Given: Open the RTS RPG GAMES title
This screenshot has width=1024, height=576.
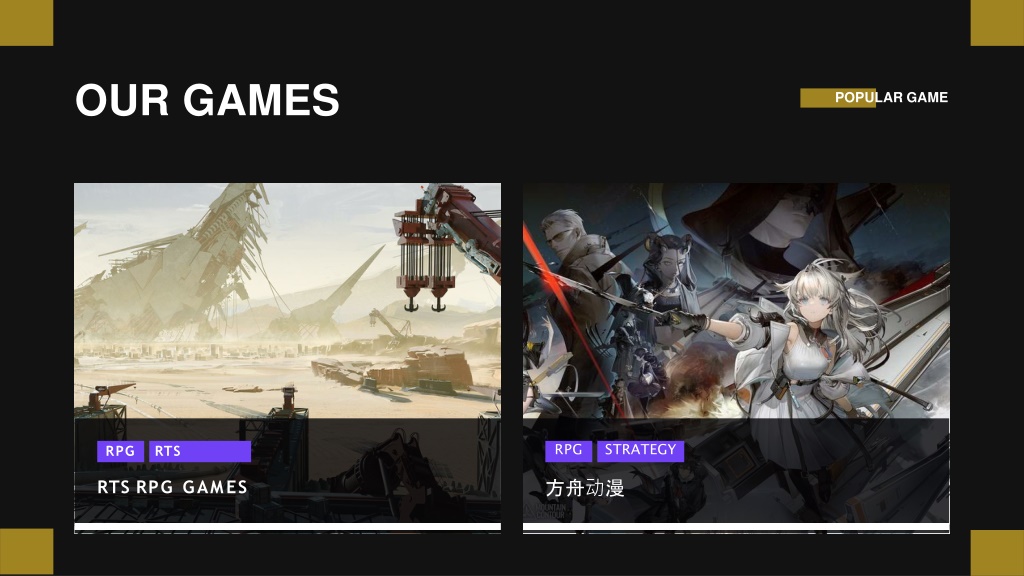Looking at the screenshot, I should (x=172, y=487).
